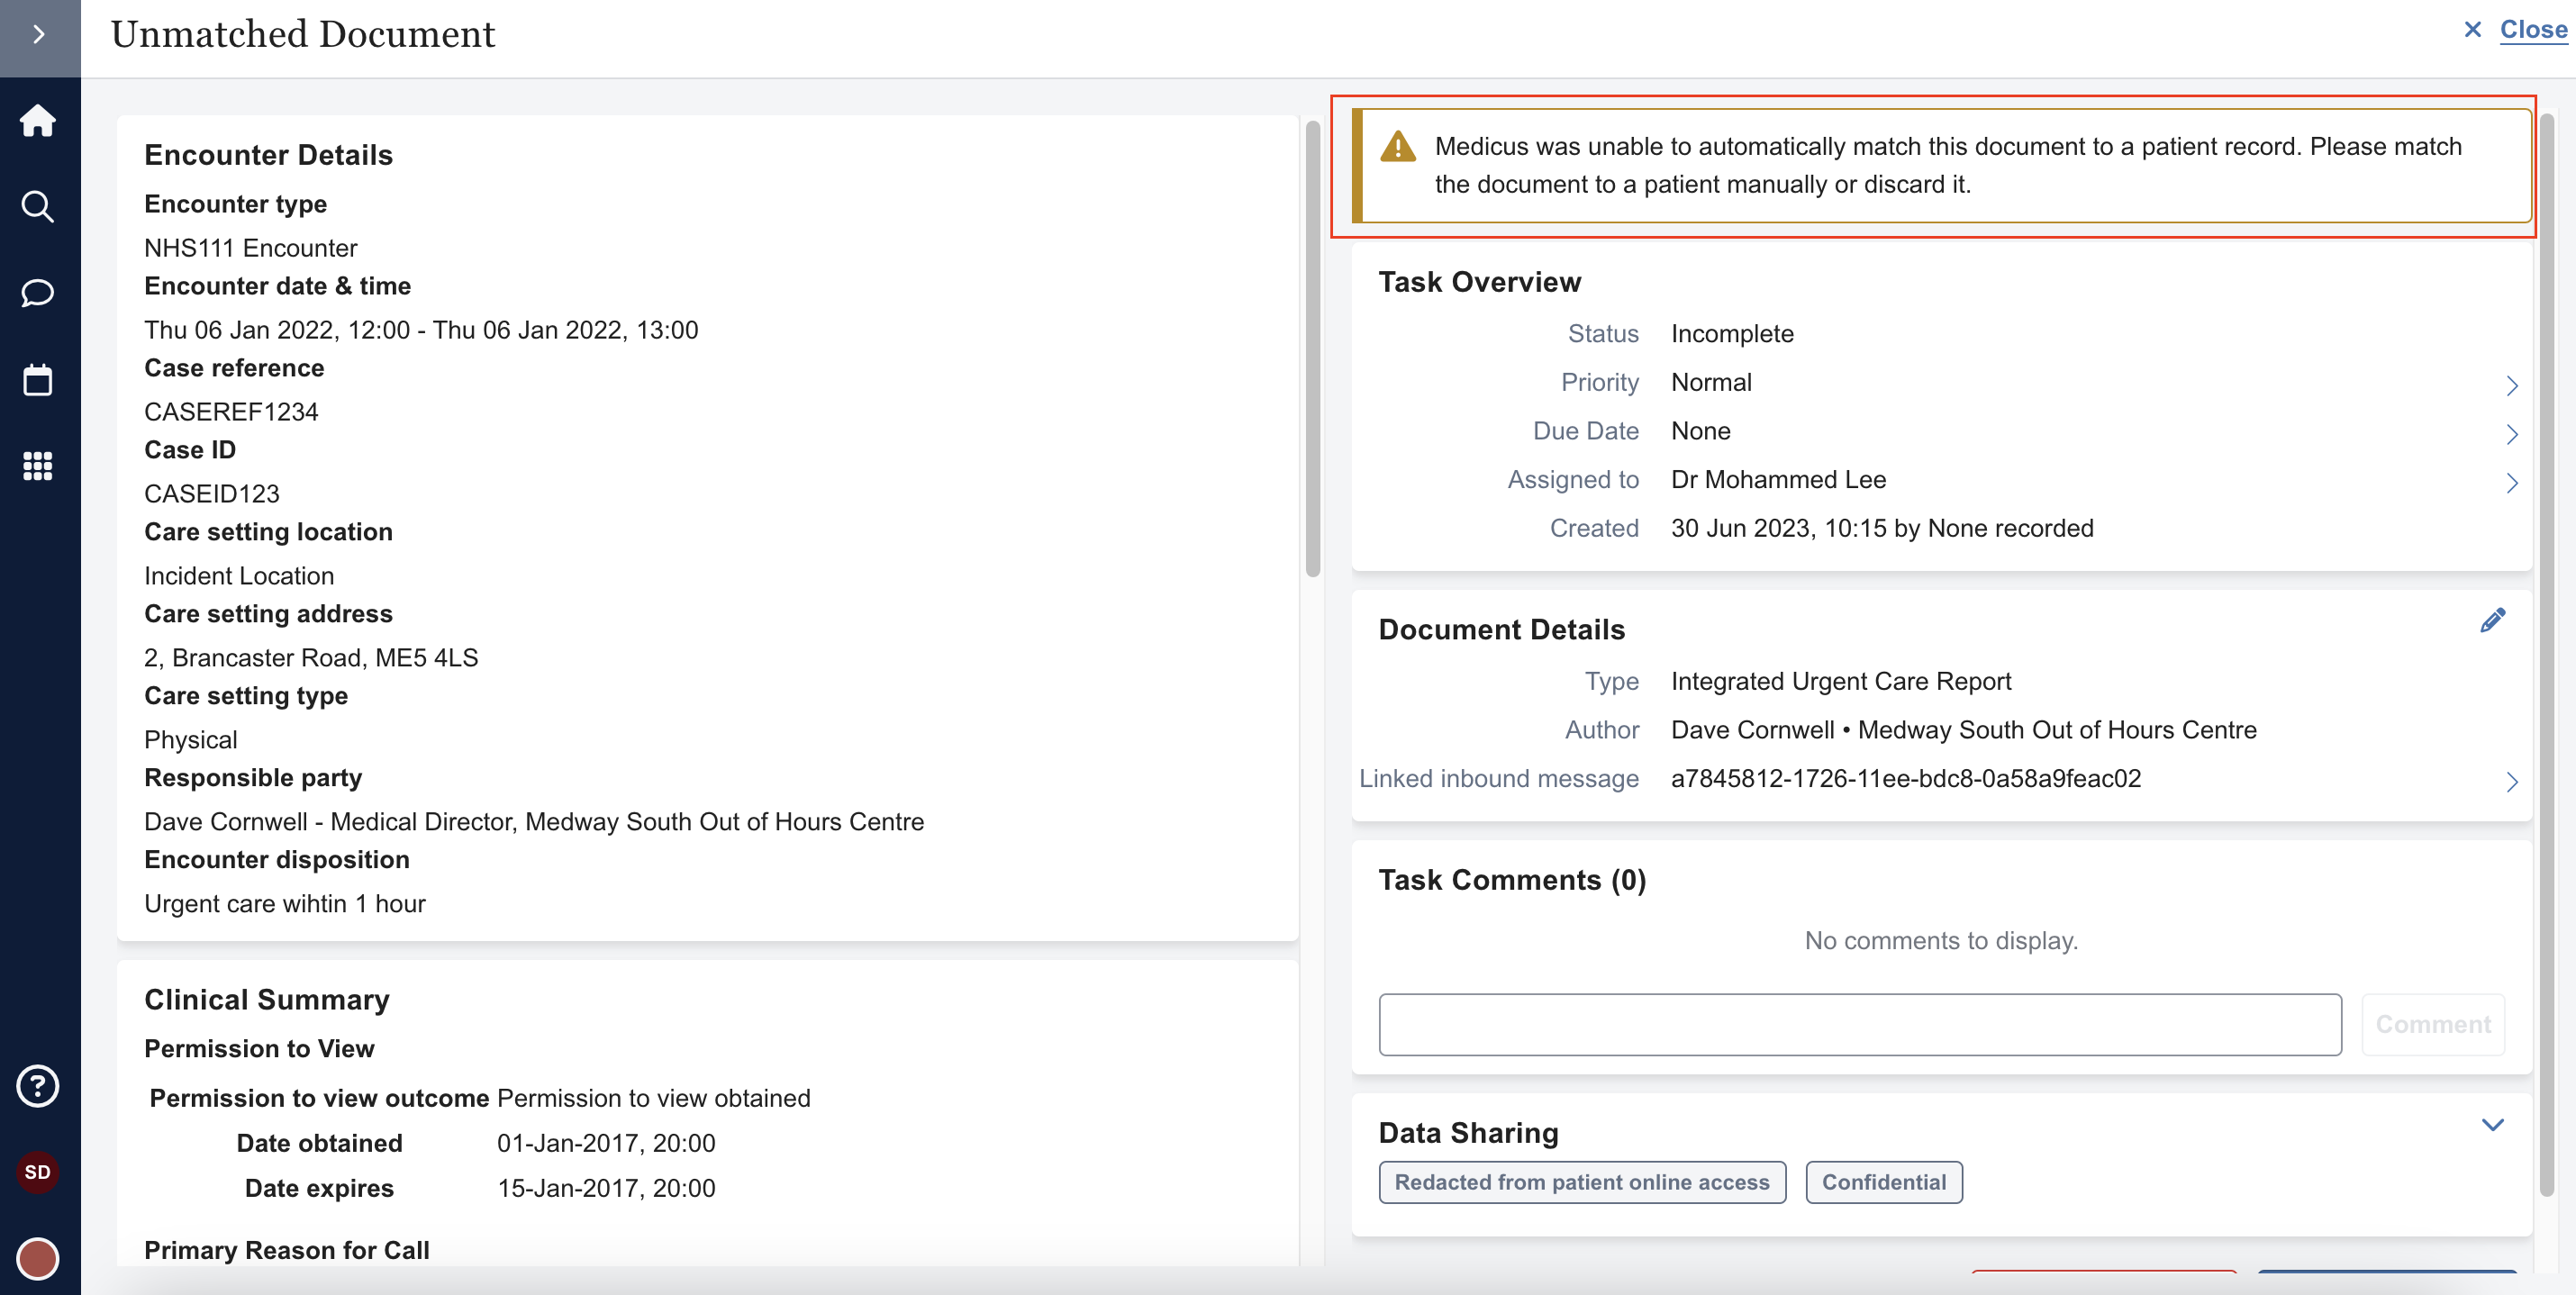Viewport: 2576px width, 1295px height.
Task: Collapse the Data Sharing section
Action: 2491,1126
